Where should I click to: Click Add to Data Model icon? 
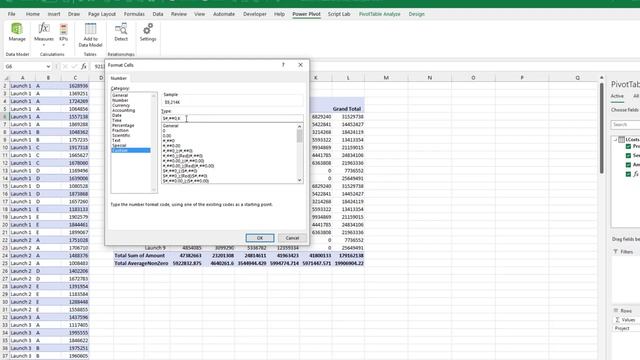[x=90, y=29]
